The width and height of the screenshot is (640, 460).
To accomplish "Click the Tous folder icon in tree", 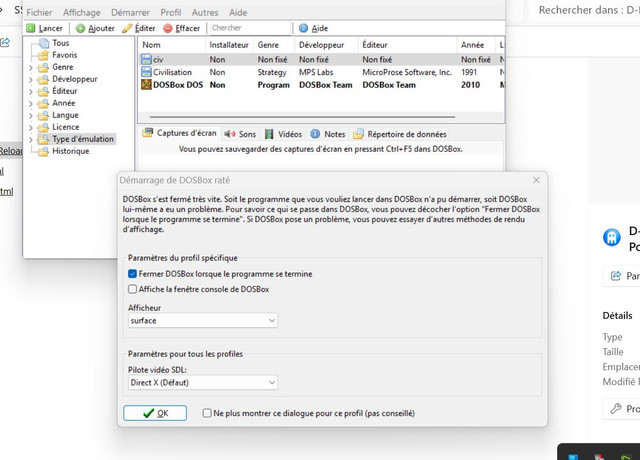I will pos(44,43).
